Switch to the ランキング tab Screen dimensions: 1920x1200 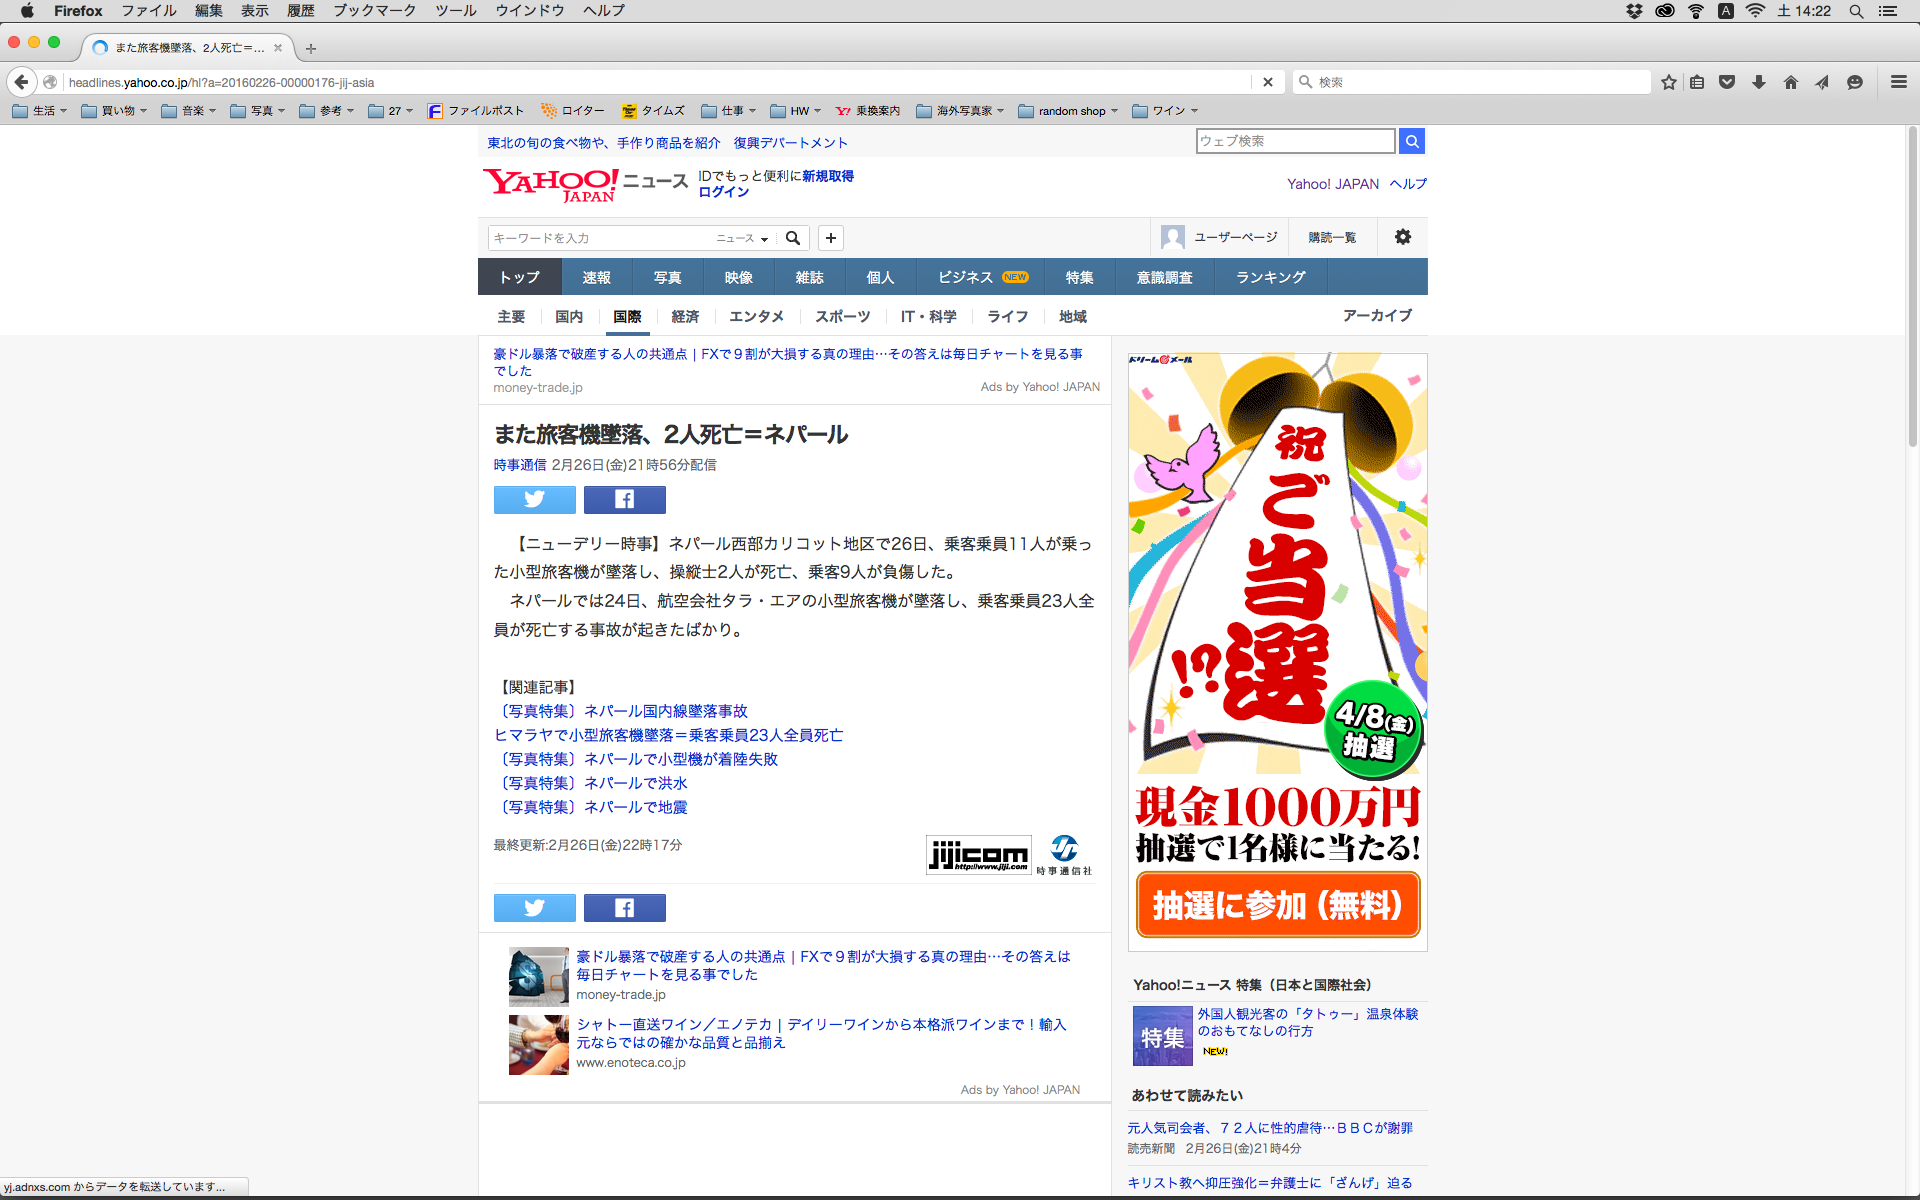click(x=1270, y=277)
